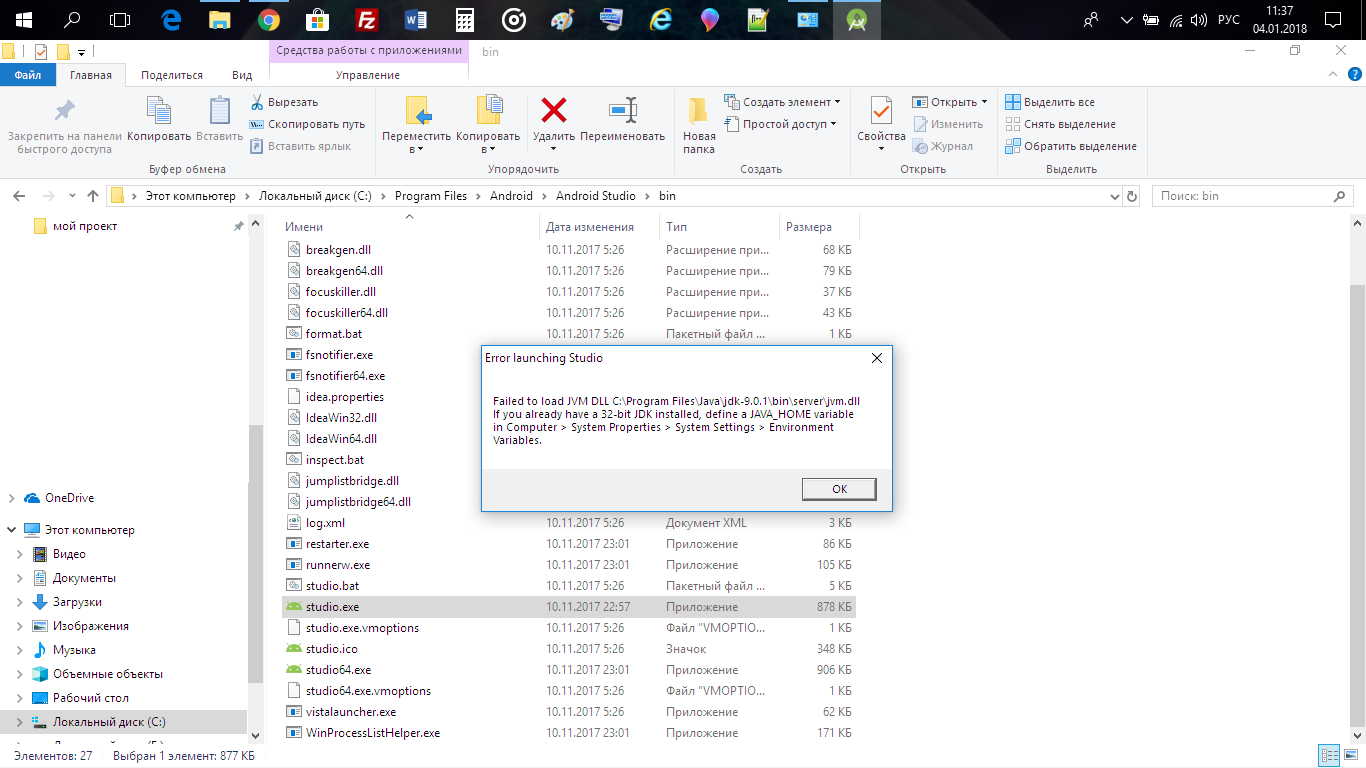
Task: Select the studio64.exe file
Action: pyautogui.click(x=338, y=670)
